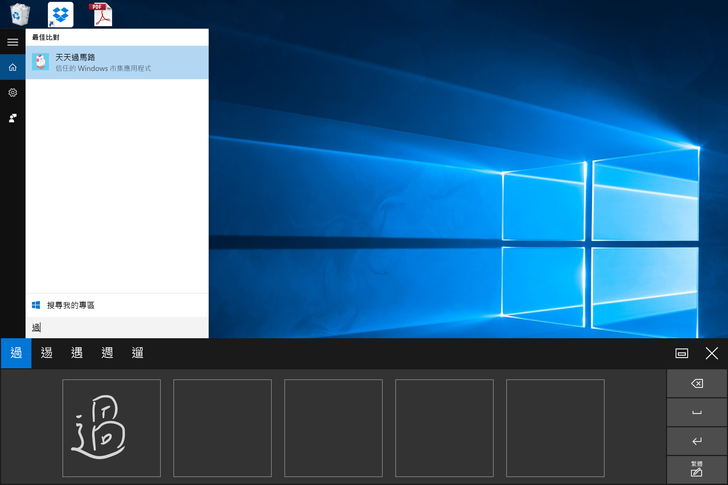Choose the third handwriting candidate 遇
728x485 pixels.
pyautogui.click(x=77, y=353)
